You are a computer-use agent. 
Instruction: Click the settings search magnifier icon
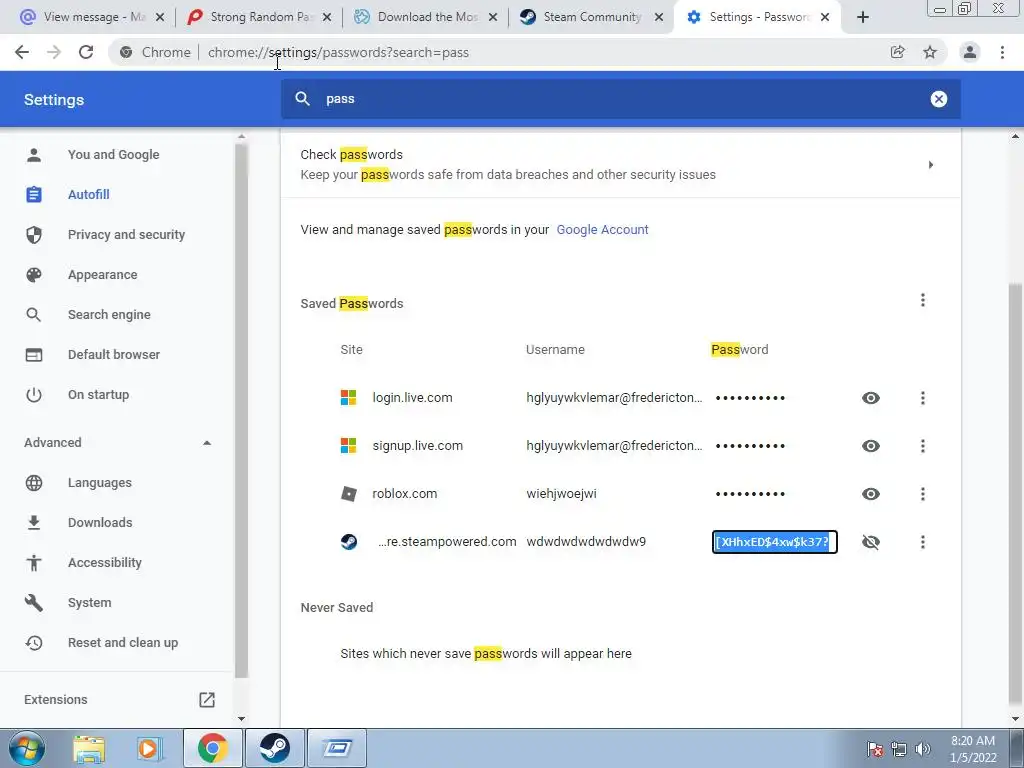[302, 99]
